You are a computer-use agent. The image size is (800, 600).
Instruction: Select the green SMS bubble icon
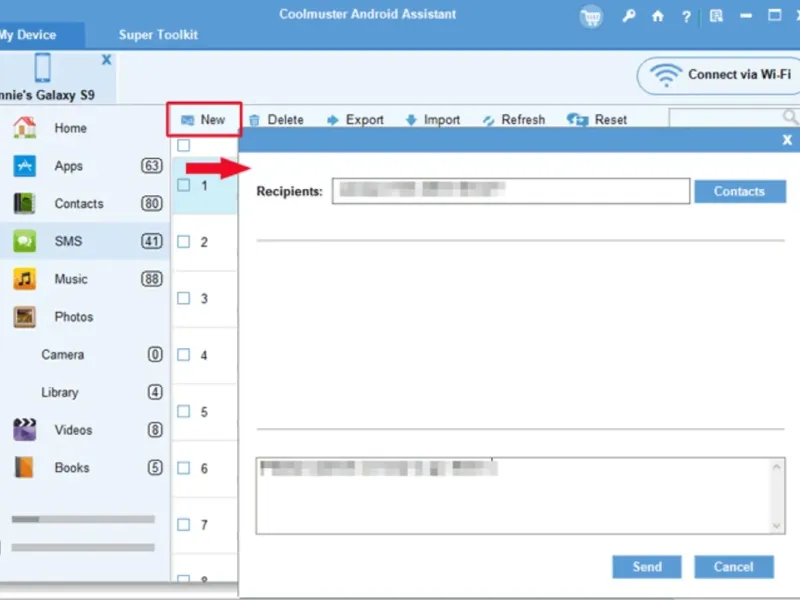[x=24, y=241]
